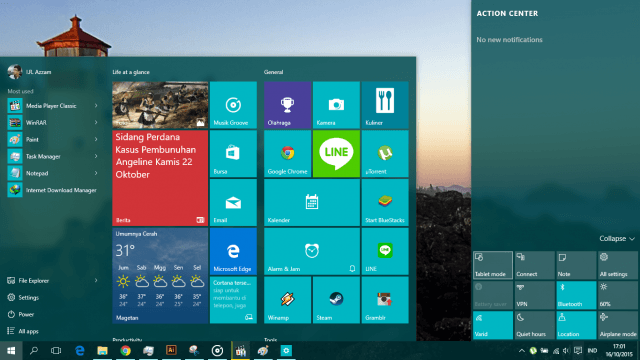
Task: Launch Start BlueStacks tile
Action: click(385, 202)
